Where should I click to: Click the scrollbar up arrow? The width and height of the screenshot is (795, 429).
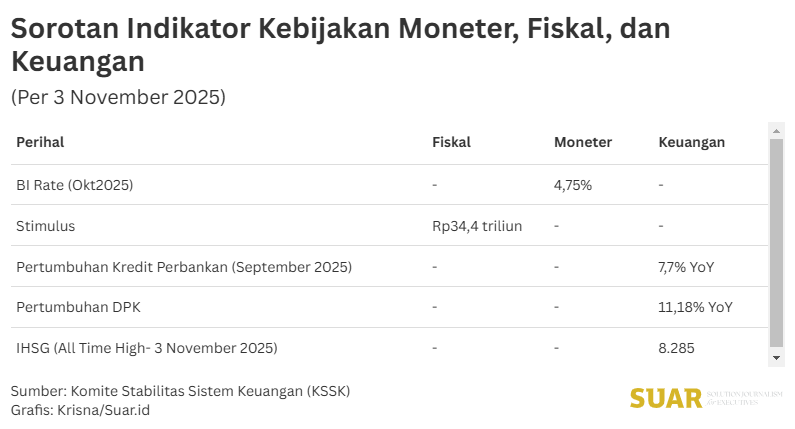point(776,130)
